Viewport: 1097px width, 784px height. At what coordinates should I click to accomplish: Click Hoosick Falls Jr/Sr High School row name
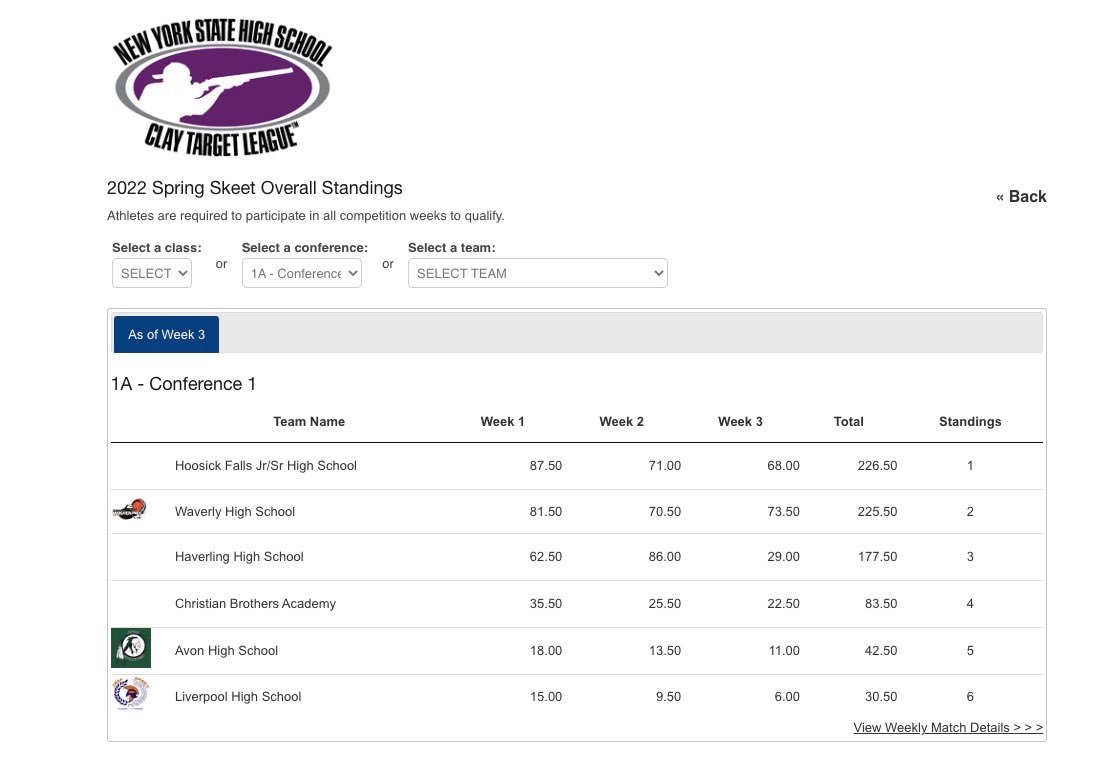tap(266, 466)
